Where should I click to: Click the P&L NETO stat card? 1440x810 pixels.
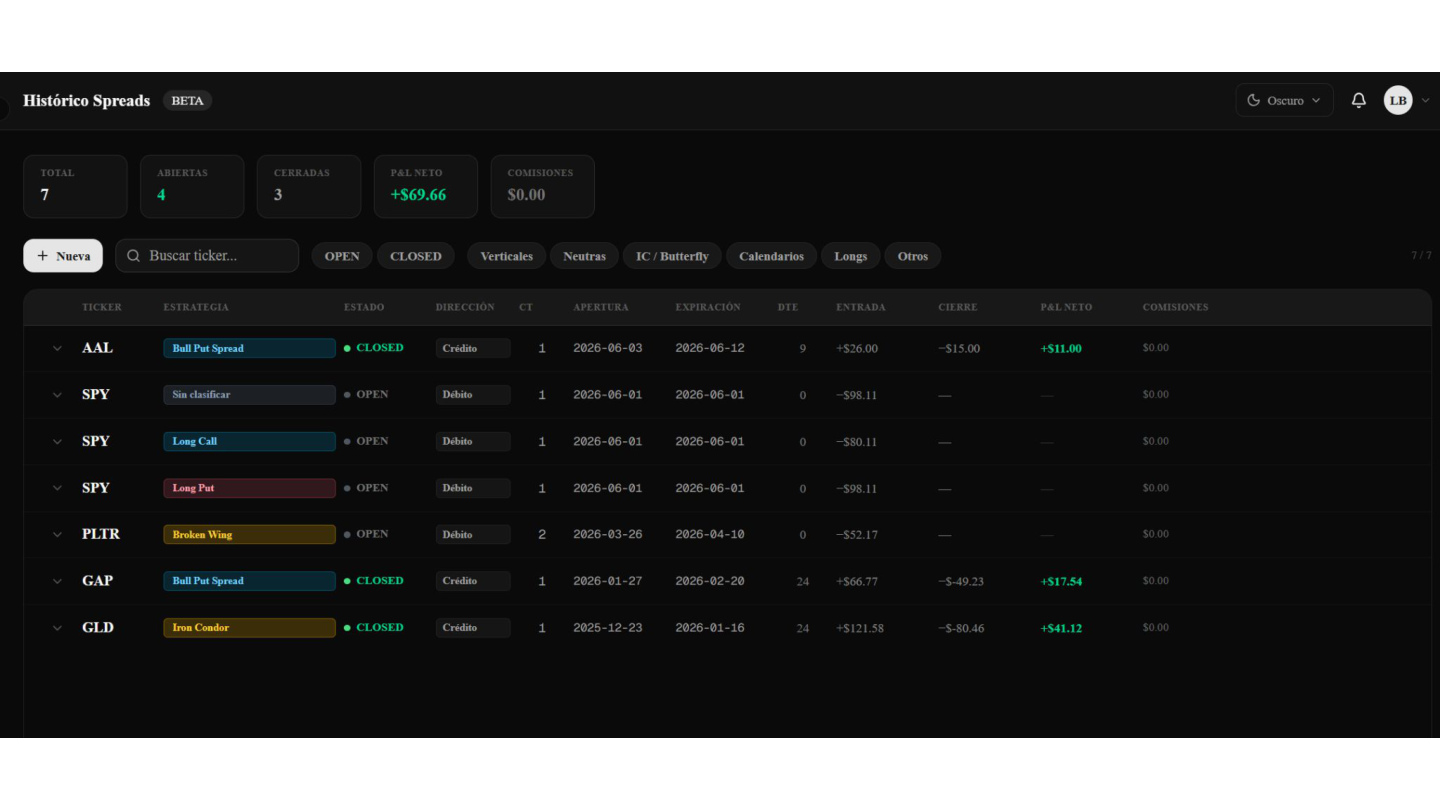tap(426, 186)
